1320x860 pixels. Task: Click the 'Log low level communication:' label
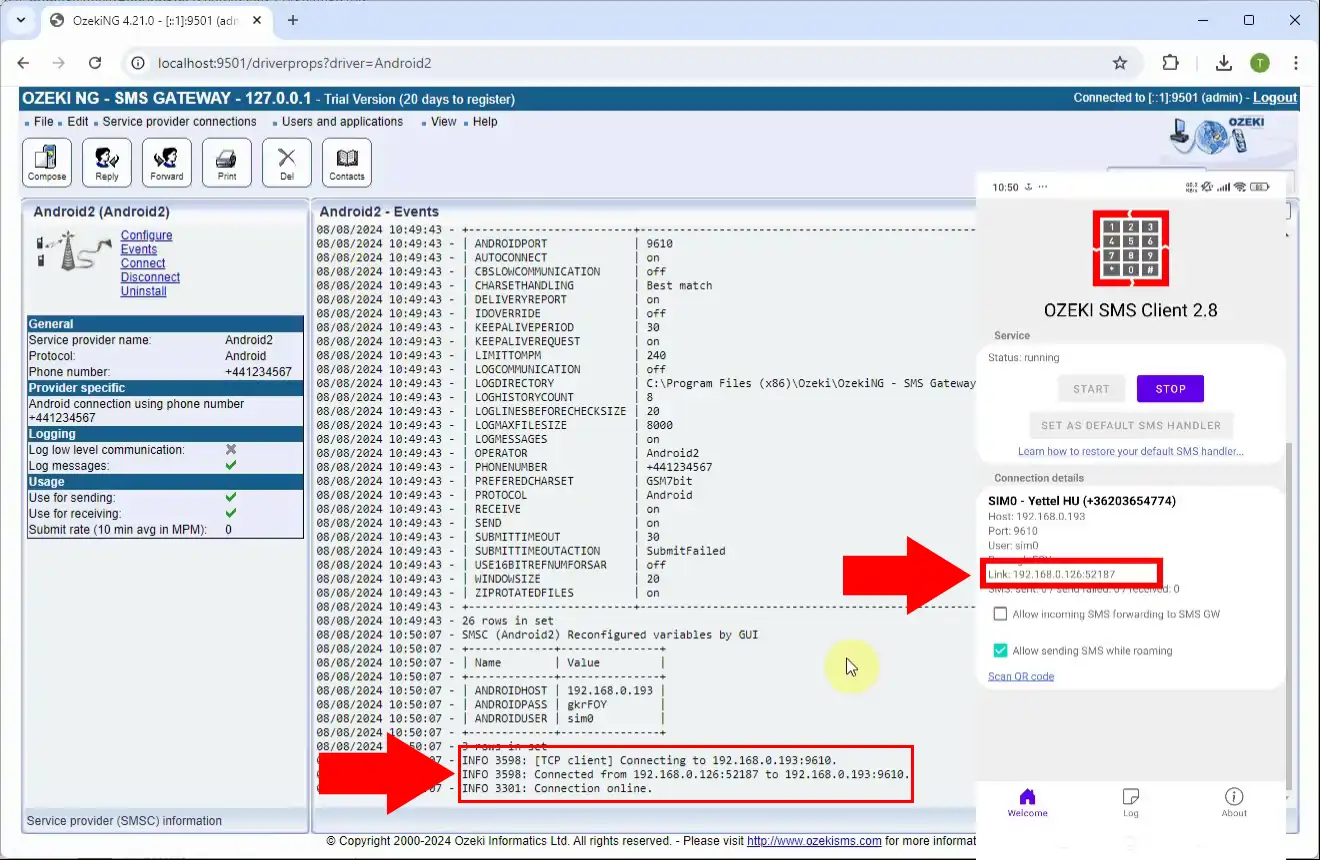pyautogui.click(x=107, y=450)
